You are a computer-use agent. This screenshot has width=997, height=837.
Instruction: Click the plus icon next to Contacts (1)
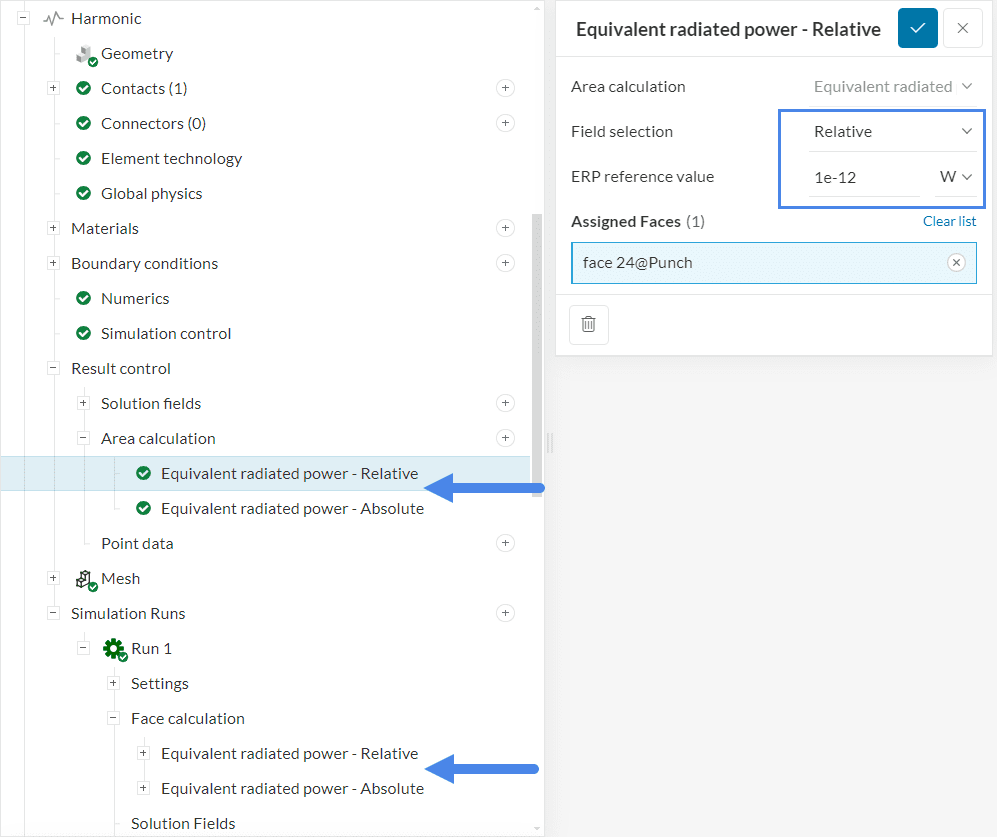[505, 88]
